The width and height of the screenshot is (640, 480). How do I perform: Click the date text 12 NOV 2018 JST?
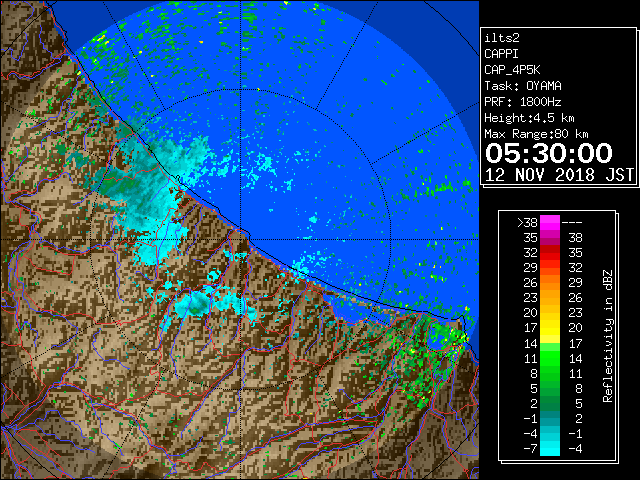tap(559, 175)
